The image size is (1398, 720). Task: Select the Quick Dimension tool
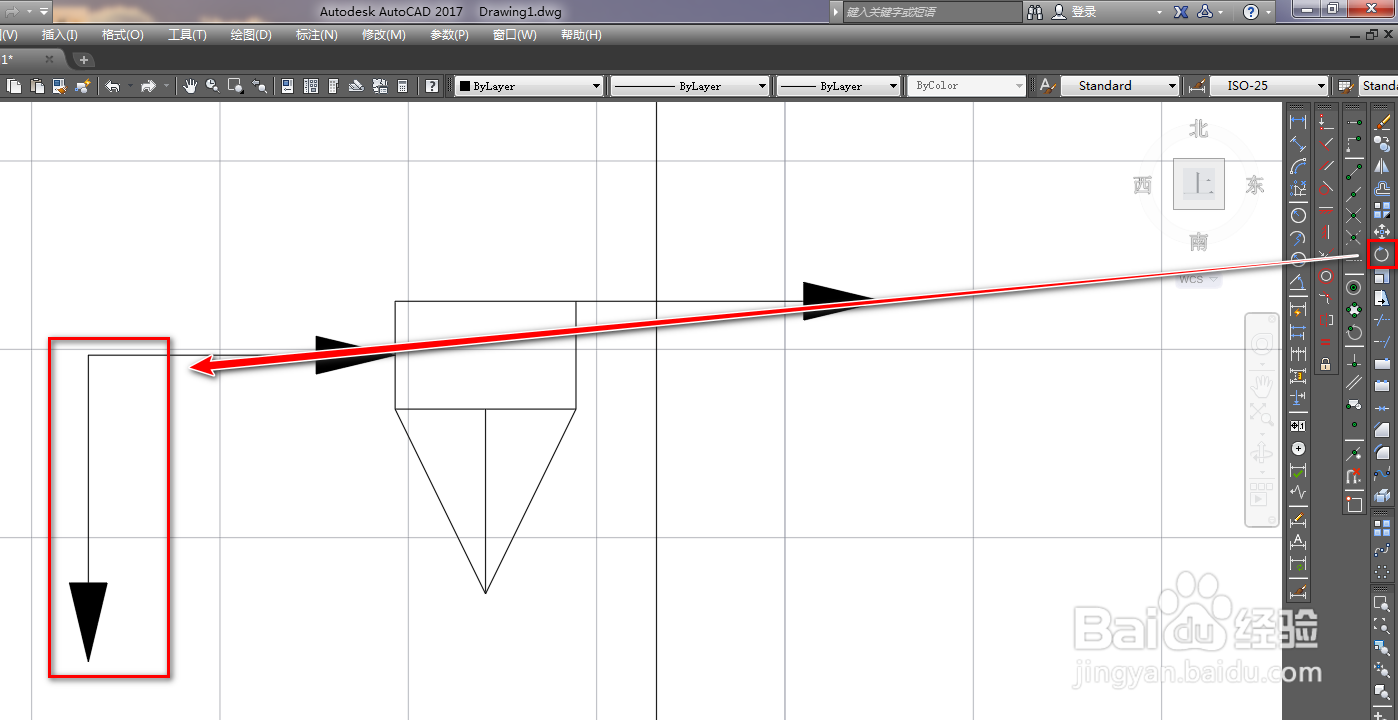tap(1299, 311)
